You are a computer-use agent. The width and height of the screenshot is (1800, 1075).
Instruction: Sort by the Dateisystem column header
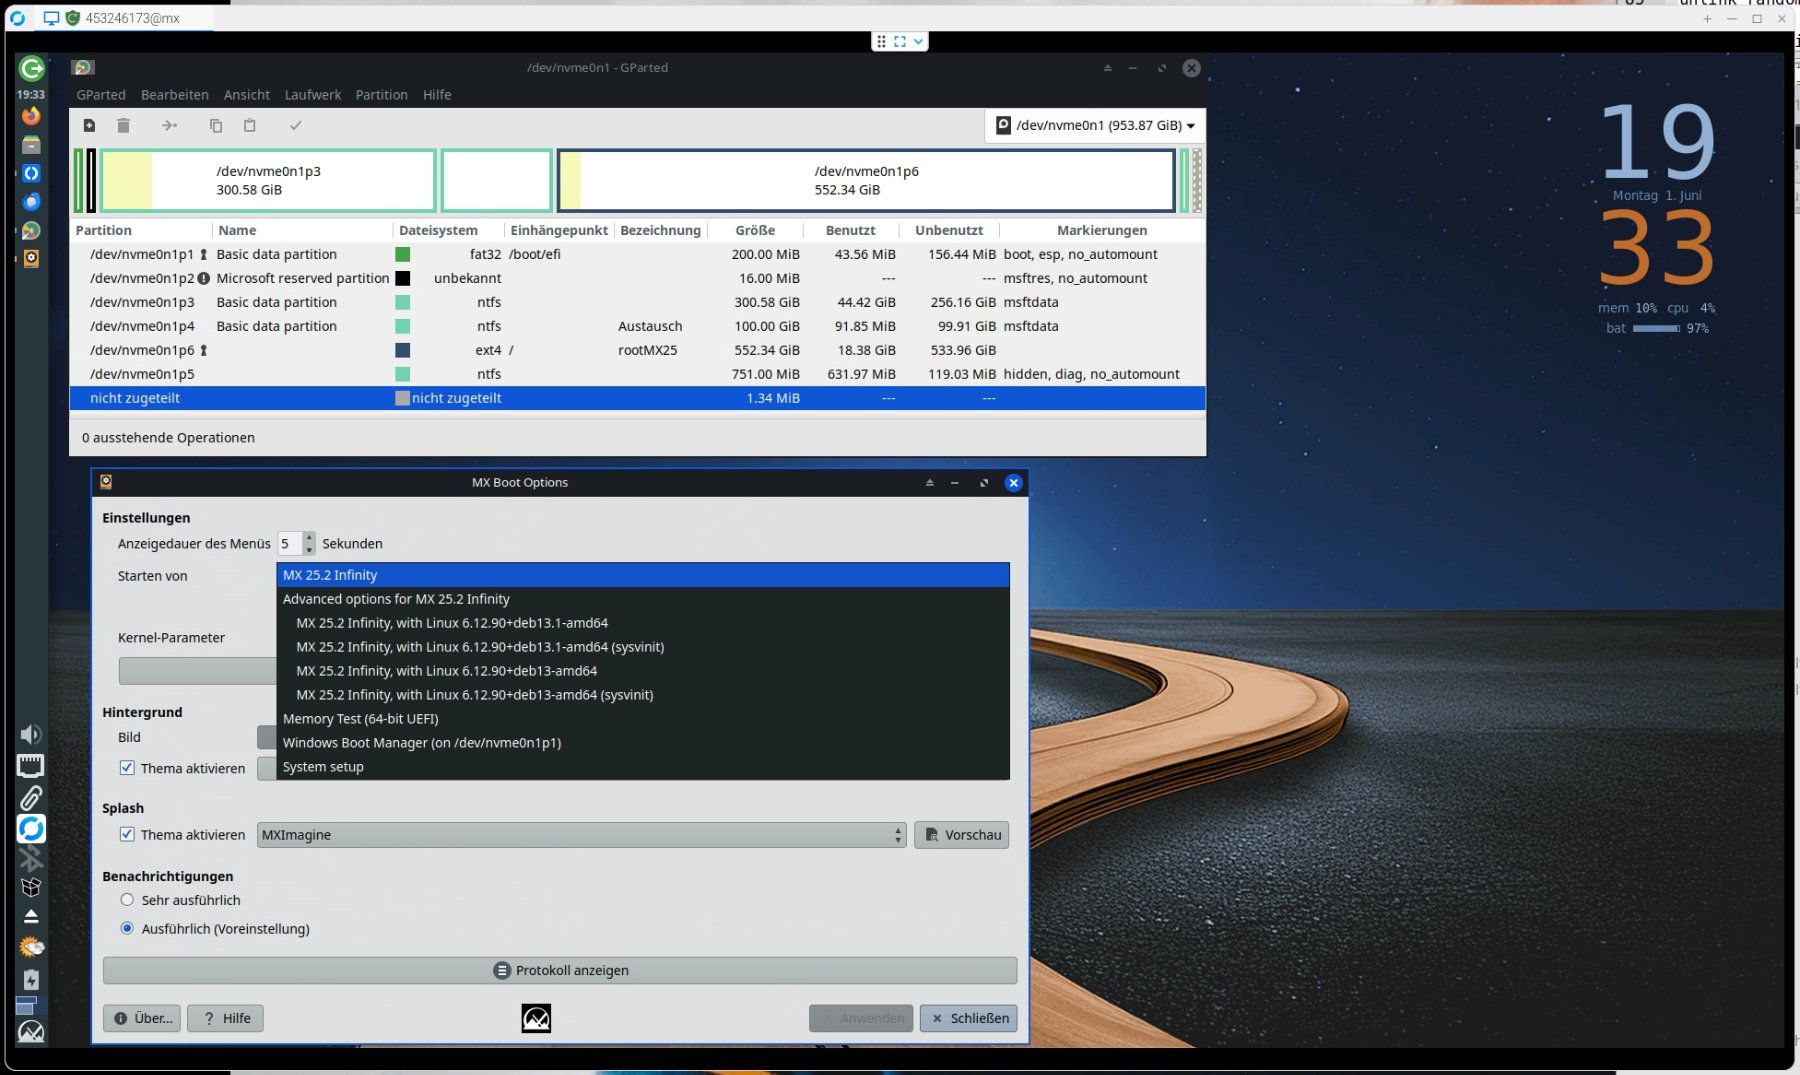448,230
